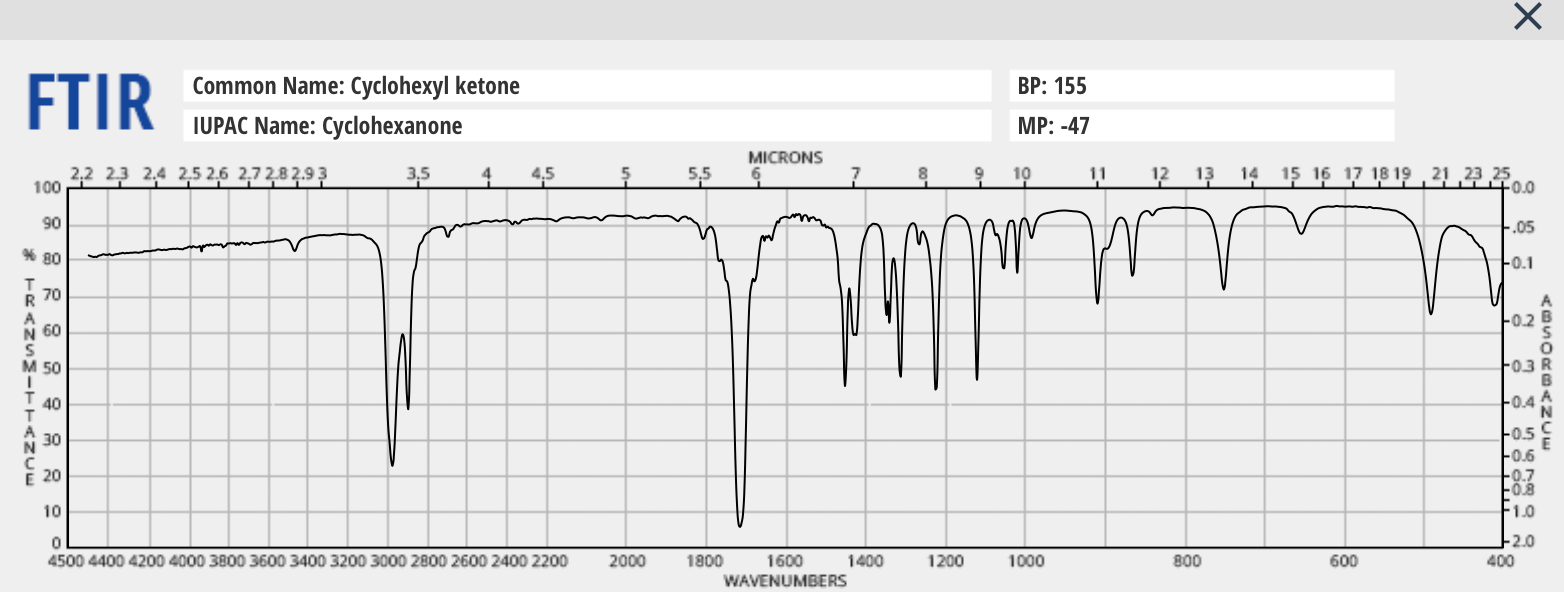This screenshot has height=592, width=1564.
Task: Click the FTIR logo
Action: (88, 100)
